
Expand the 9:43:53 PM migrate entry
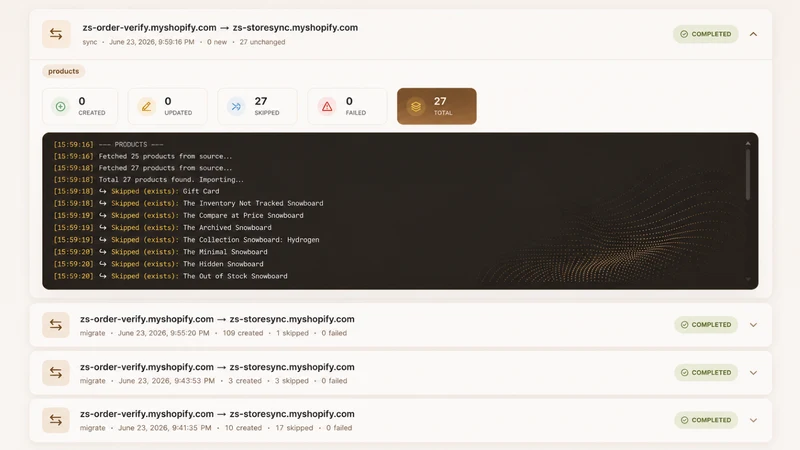753,372
